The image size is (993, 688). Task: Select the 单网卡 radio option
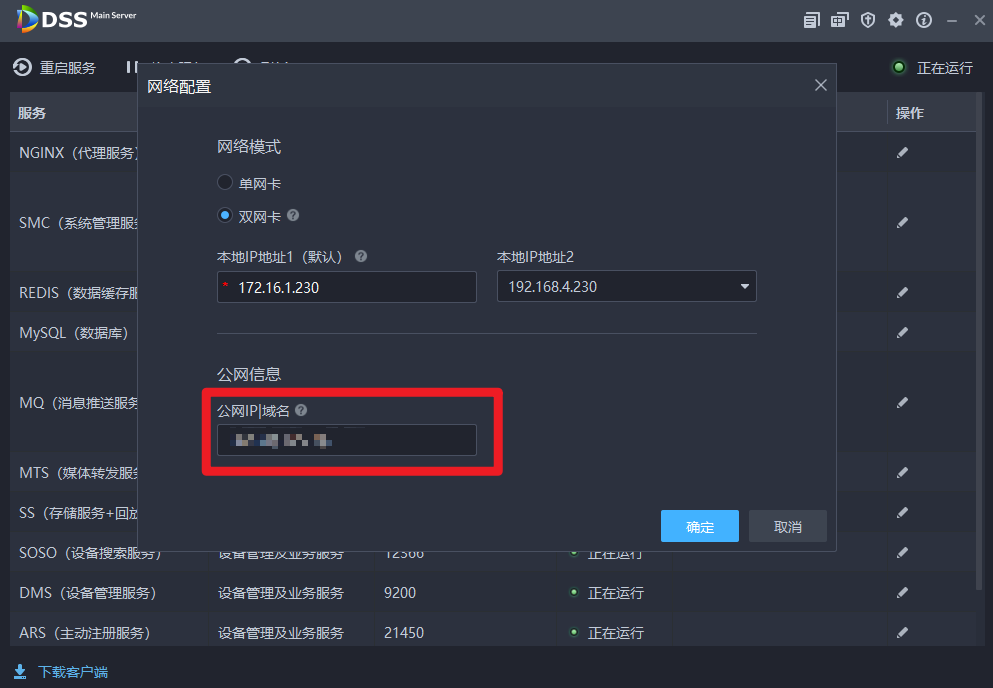tap(225, 183)
